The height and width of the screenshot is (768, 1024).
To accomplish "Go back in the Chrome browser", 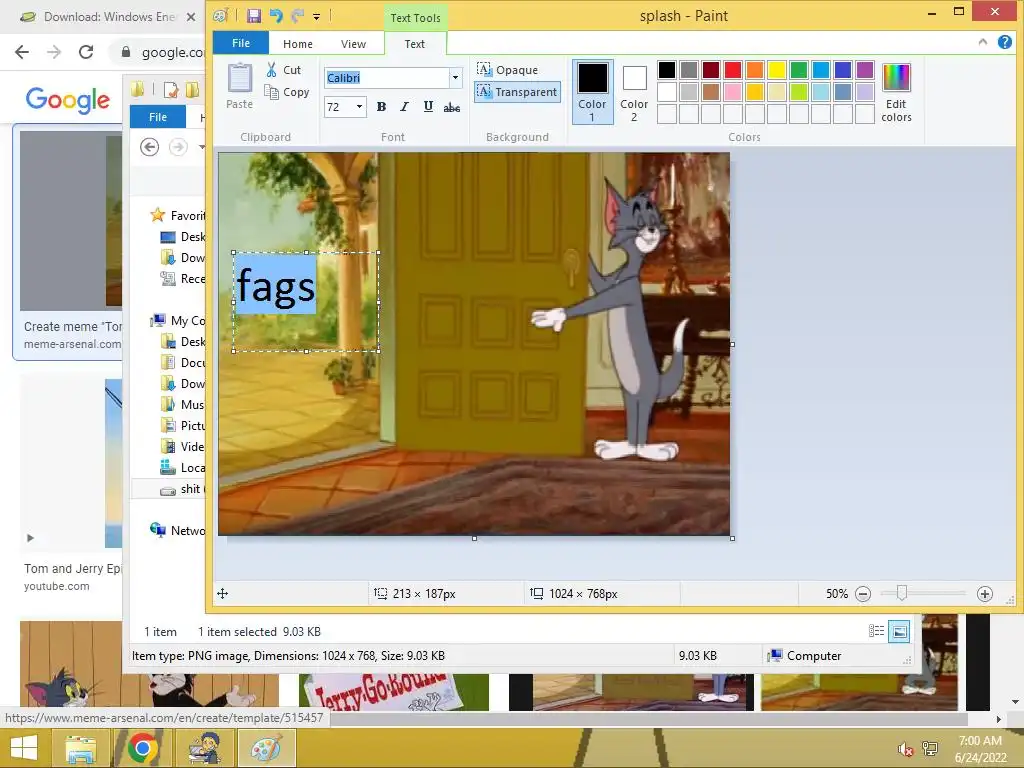I will (22, 52).
